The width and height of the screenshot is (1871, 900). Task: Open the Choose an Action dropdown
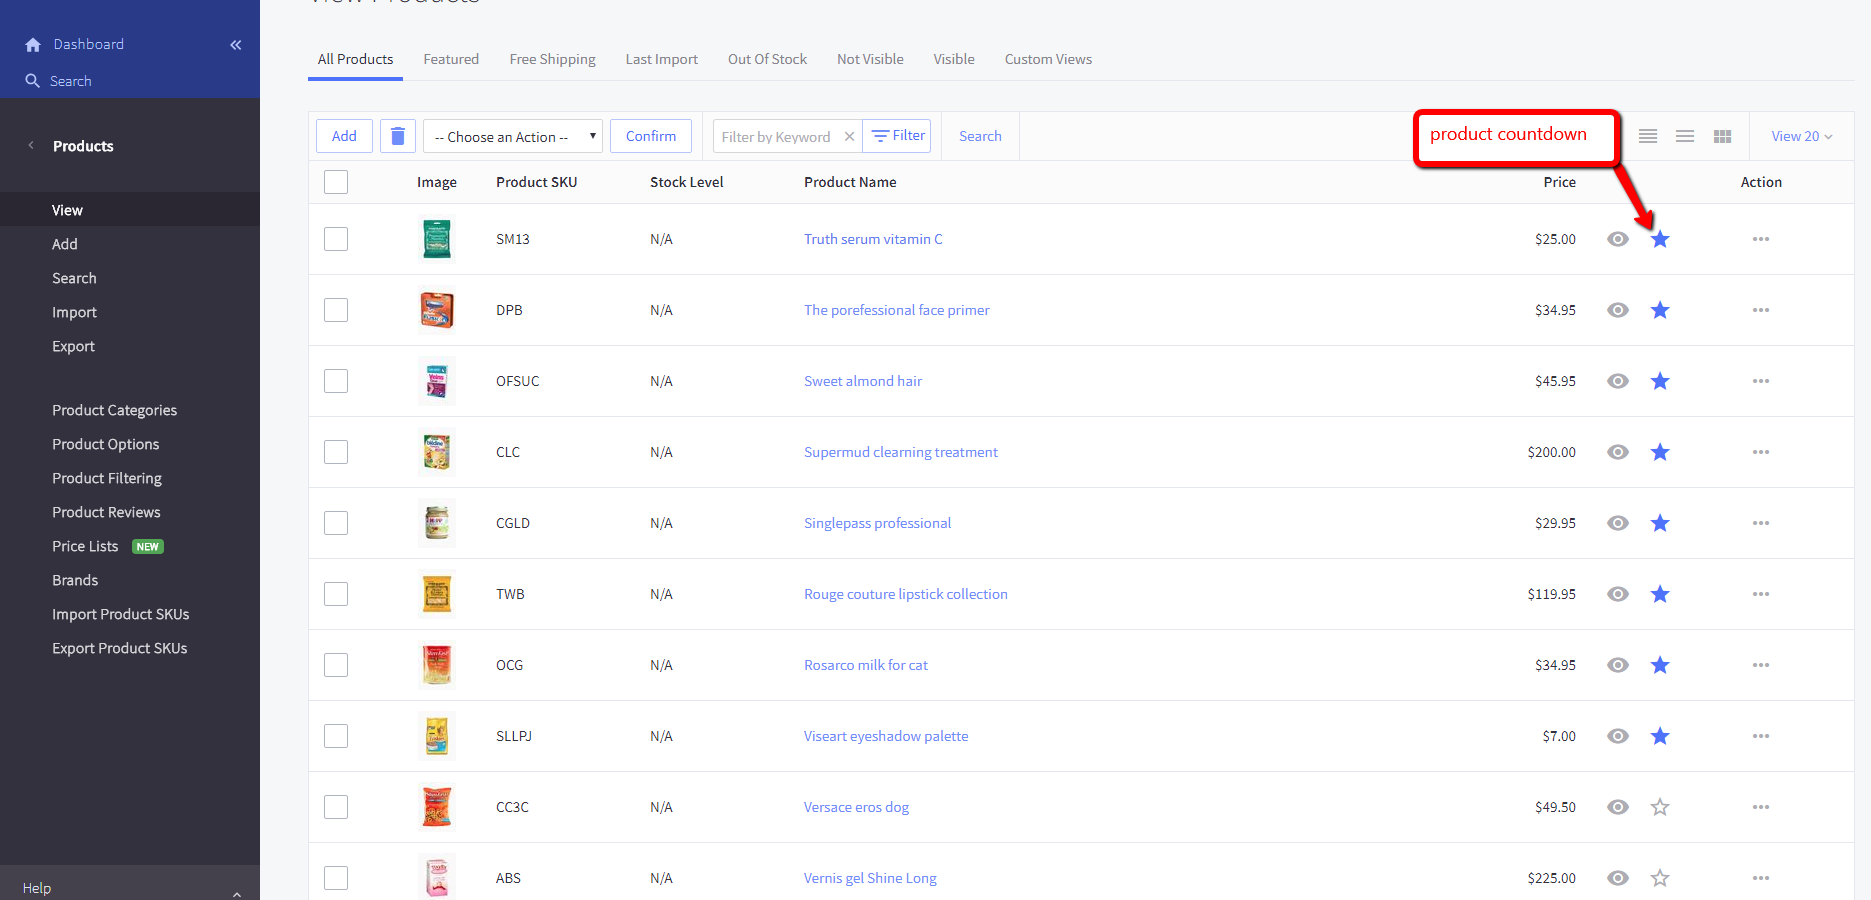513,136
